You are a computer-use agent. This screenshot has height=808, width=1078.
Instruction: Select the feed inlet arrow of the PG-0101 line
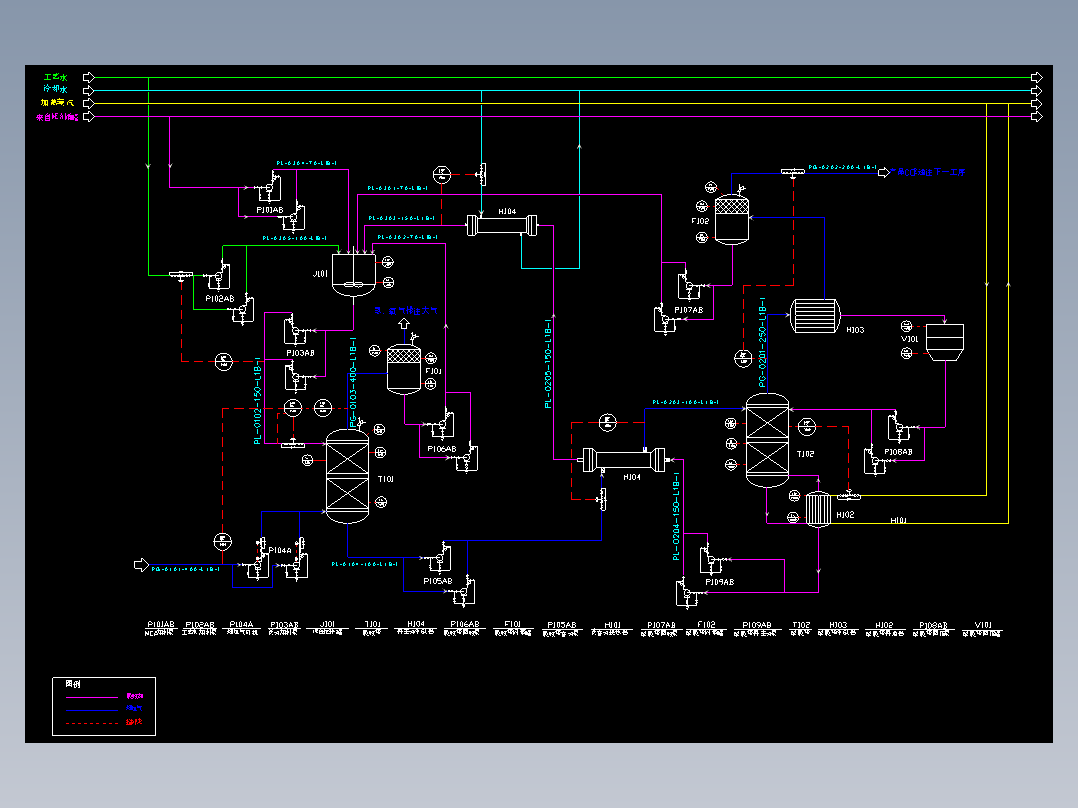(141, 565)
